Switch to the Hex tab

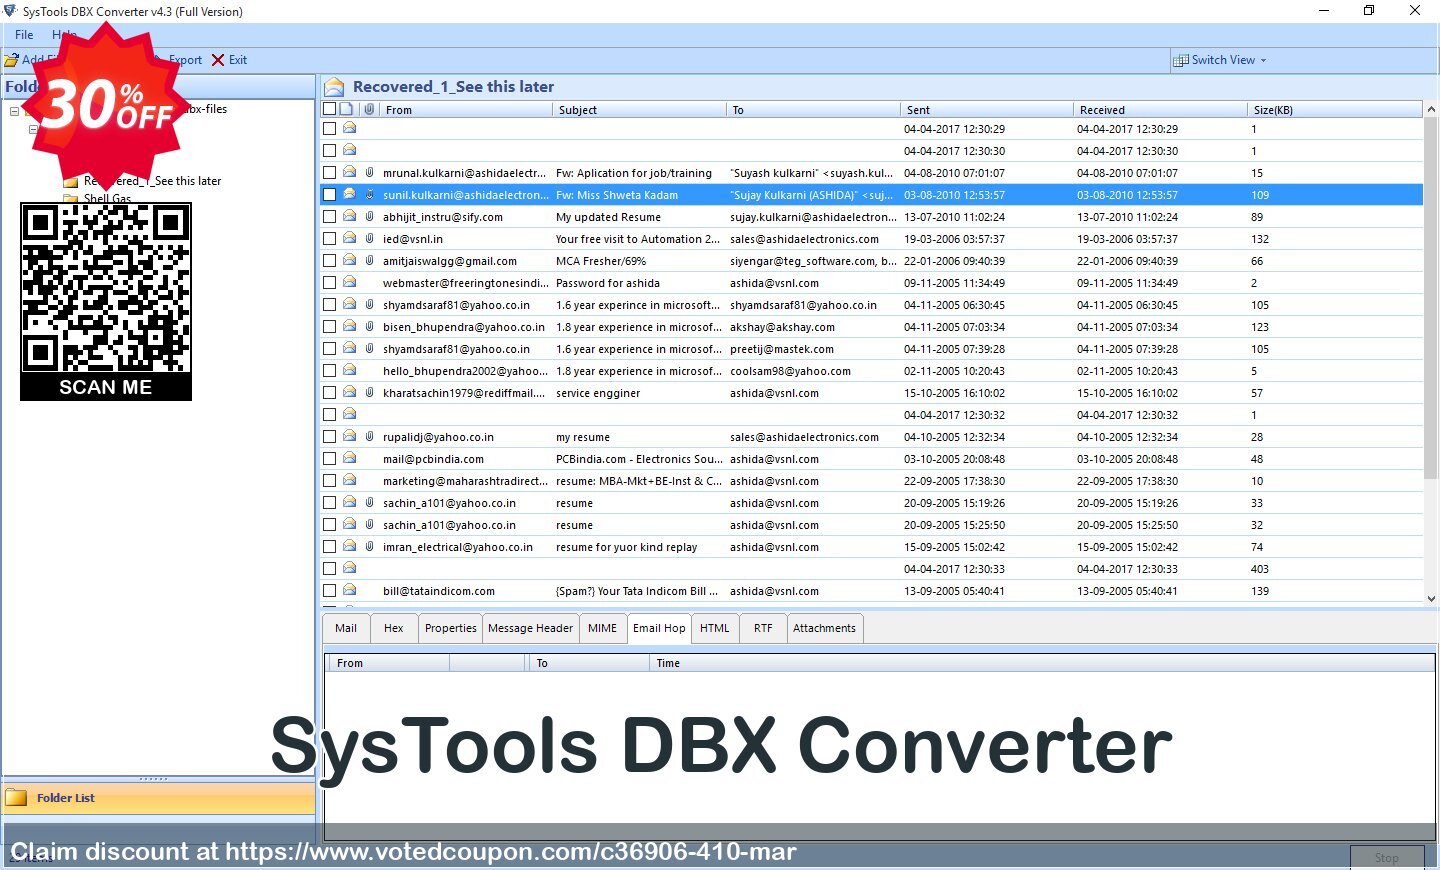[x=394, y=628]
